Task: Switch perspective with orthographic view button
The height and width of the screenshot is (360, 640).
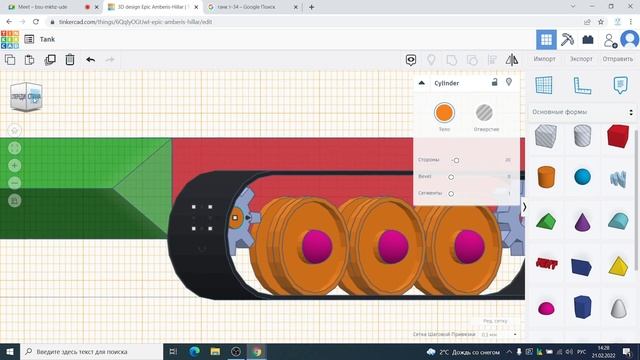Action: click(x=14, y=200)
